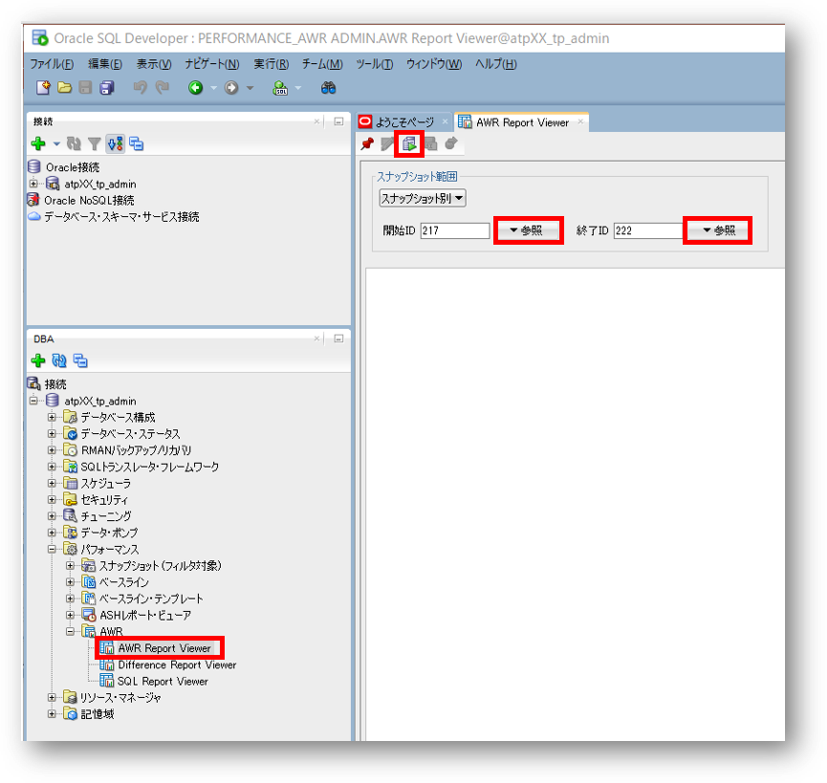Select Difference Report Viewer in the tree

coord(176,665)
